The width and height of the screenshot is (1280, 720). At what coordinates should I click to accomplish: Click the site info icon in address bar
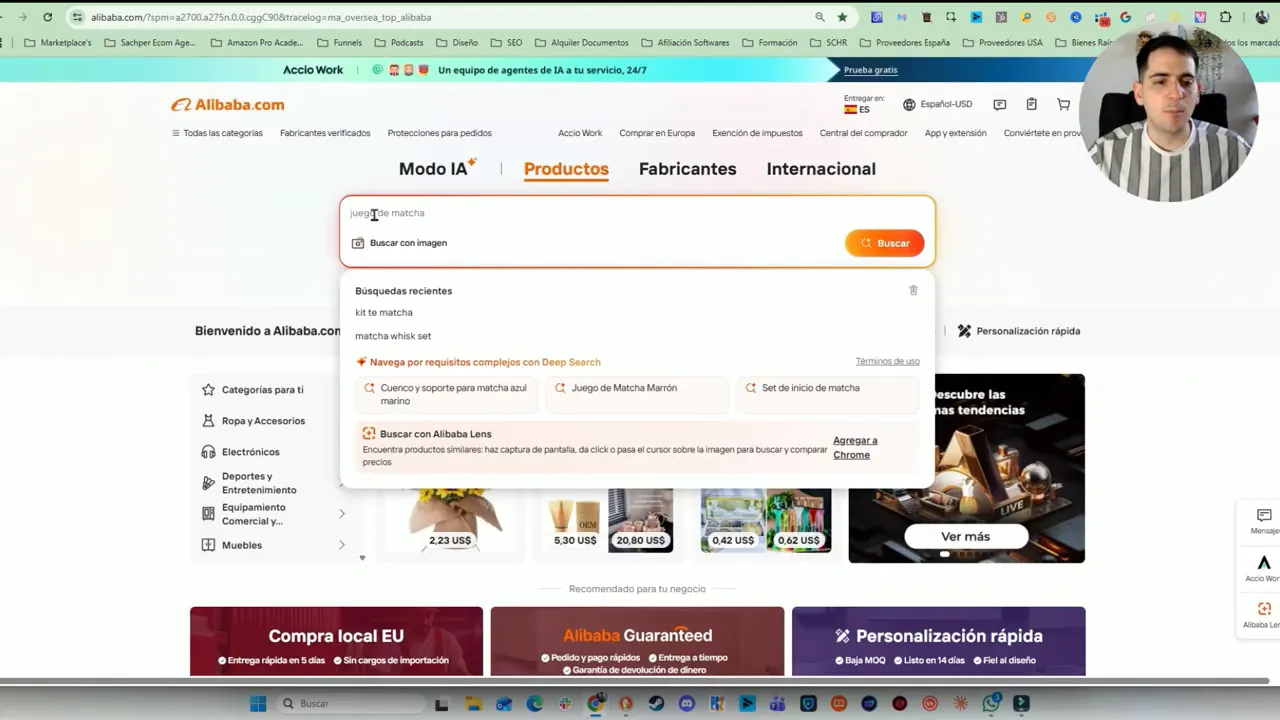pos(77,17)
